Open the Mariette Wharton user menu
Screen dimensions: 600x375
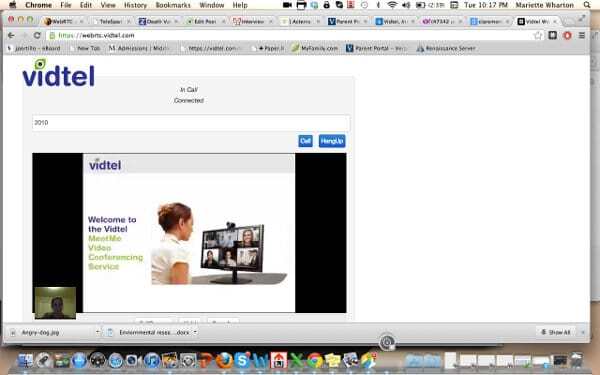tap(544, 5)
